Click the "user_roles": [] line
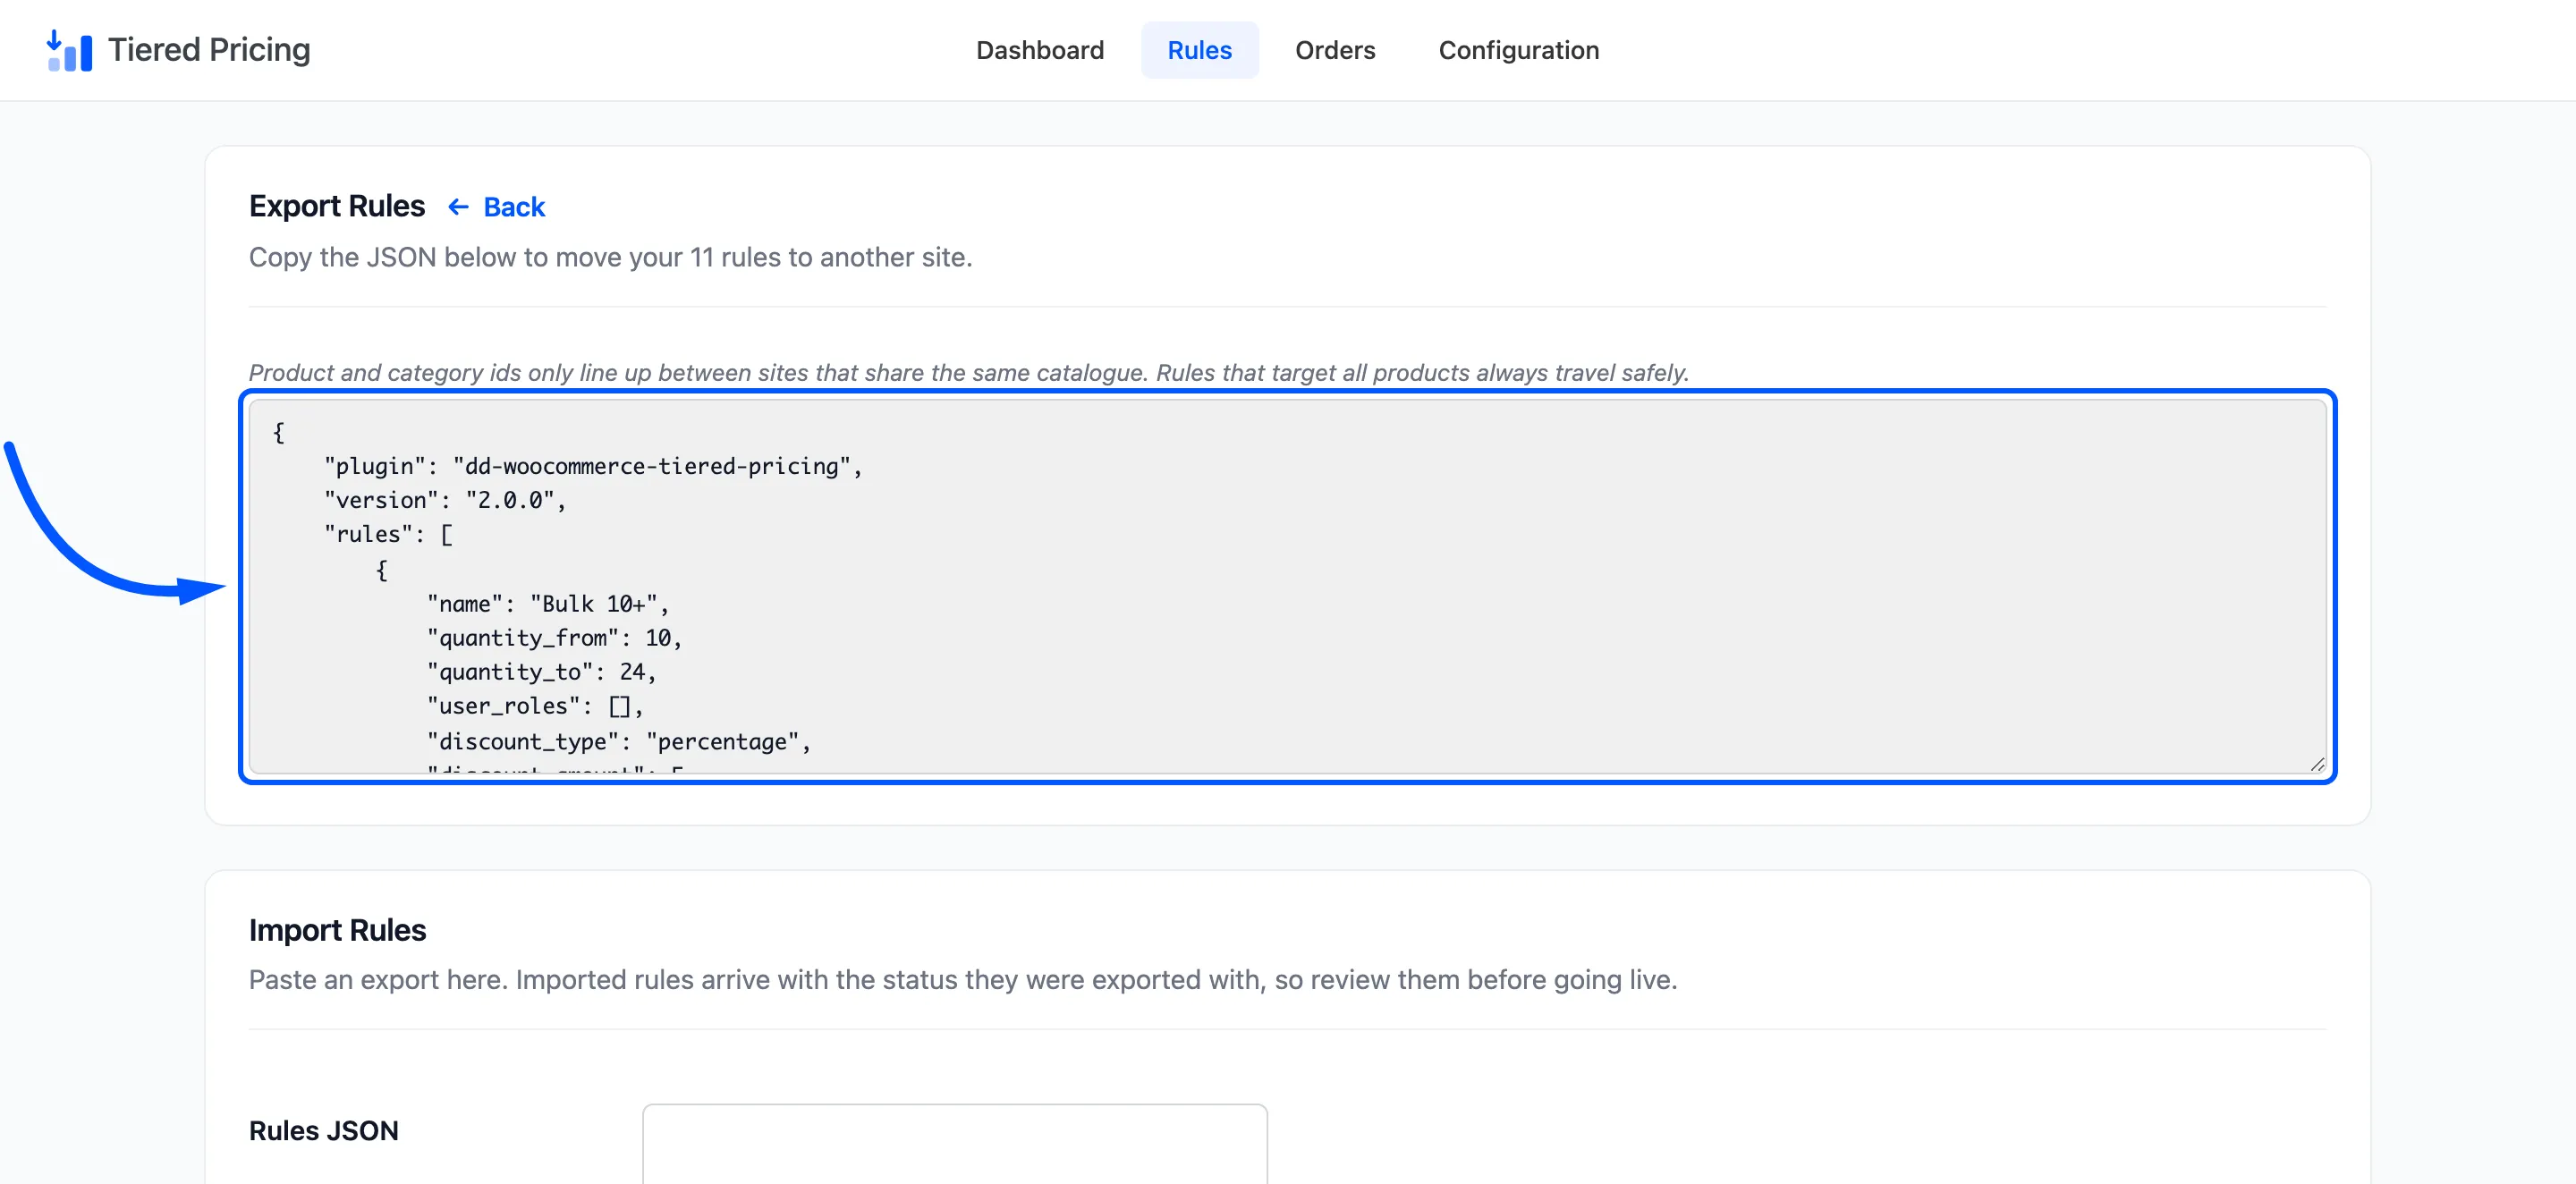This screenshot has height=1184, width=2576. pyautogui.click(x=535, y=706)
